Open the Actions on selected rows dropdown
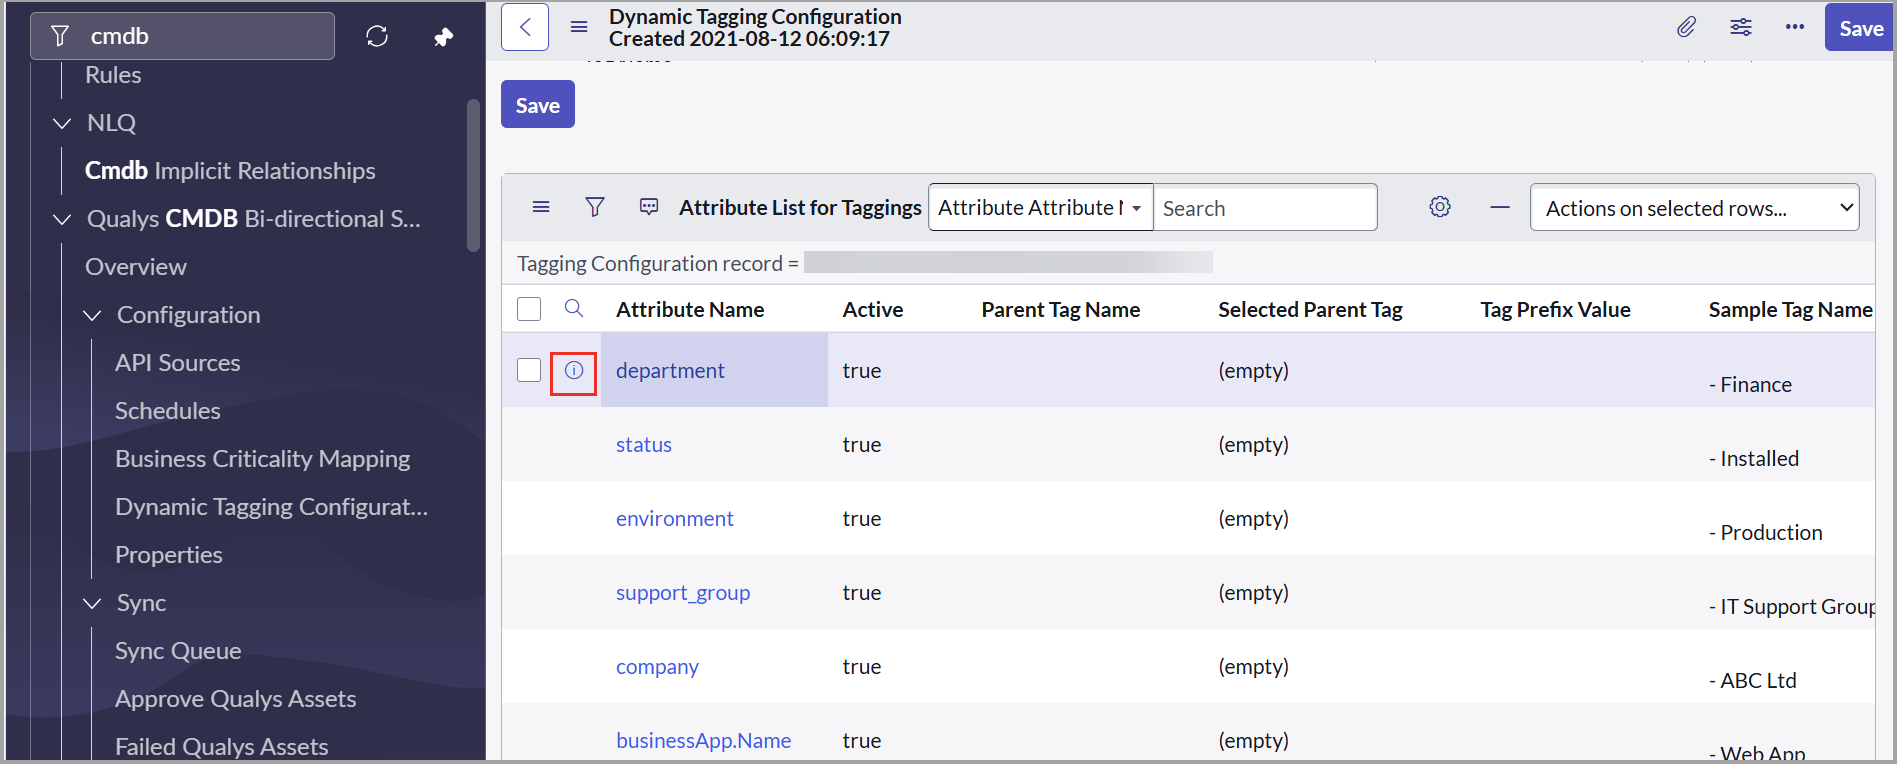Viewport: 1897px width, 764px height. (1694, 208)
